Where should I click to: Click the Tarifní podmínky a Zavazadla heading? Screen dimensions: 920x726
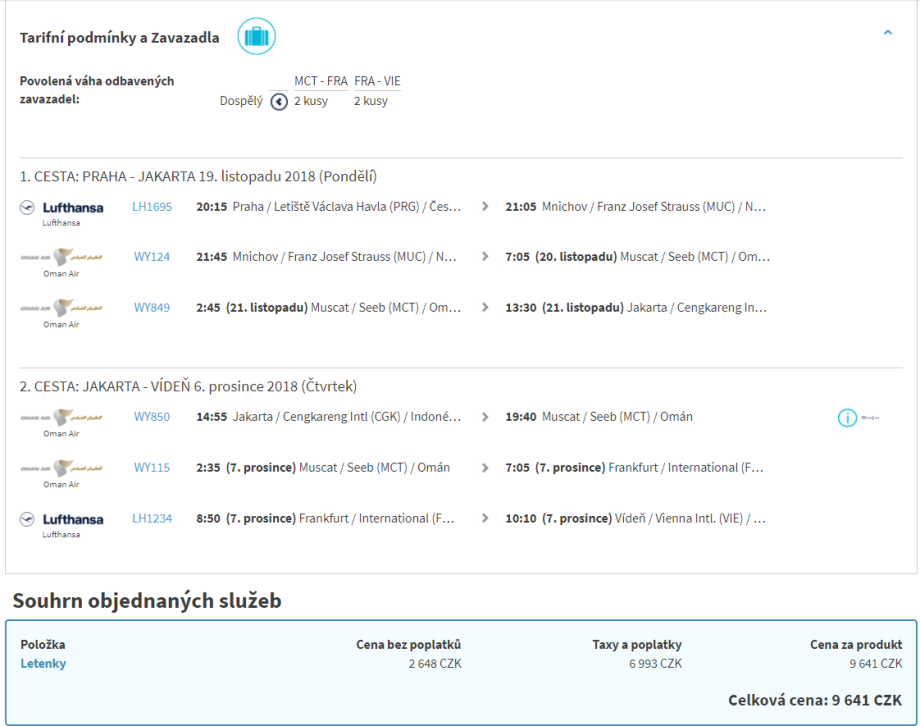click(120, 38)
